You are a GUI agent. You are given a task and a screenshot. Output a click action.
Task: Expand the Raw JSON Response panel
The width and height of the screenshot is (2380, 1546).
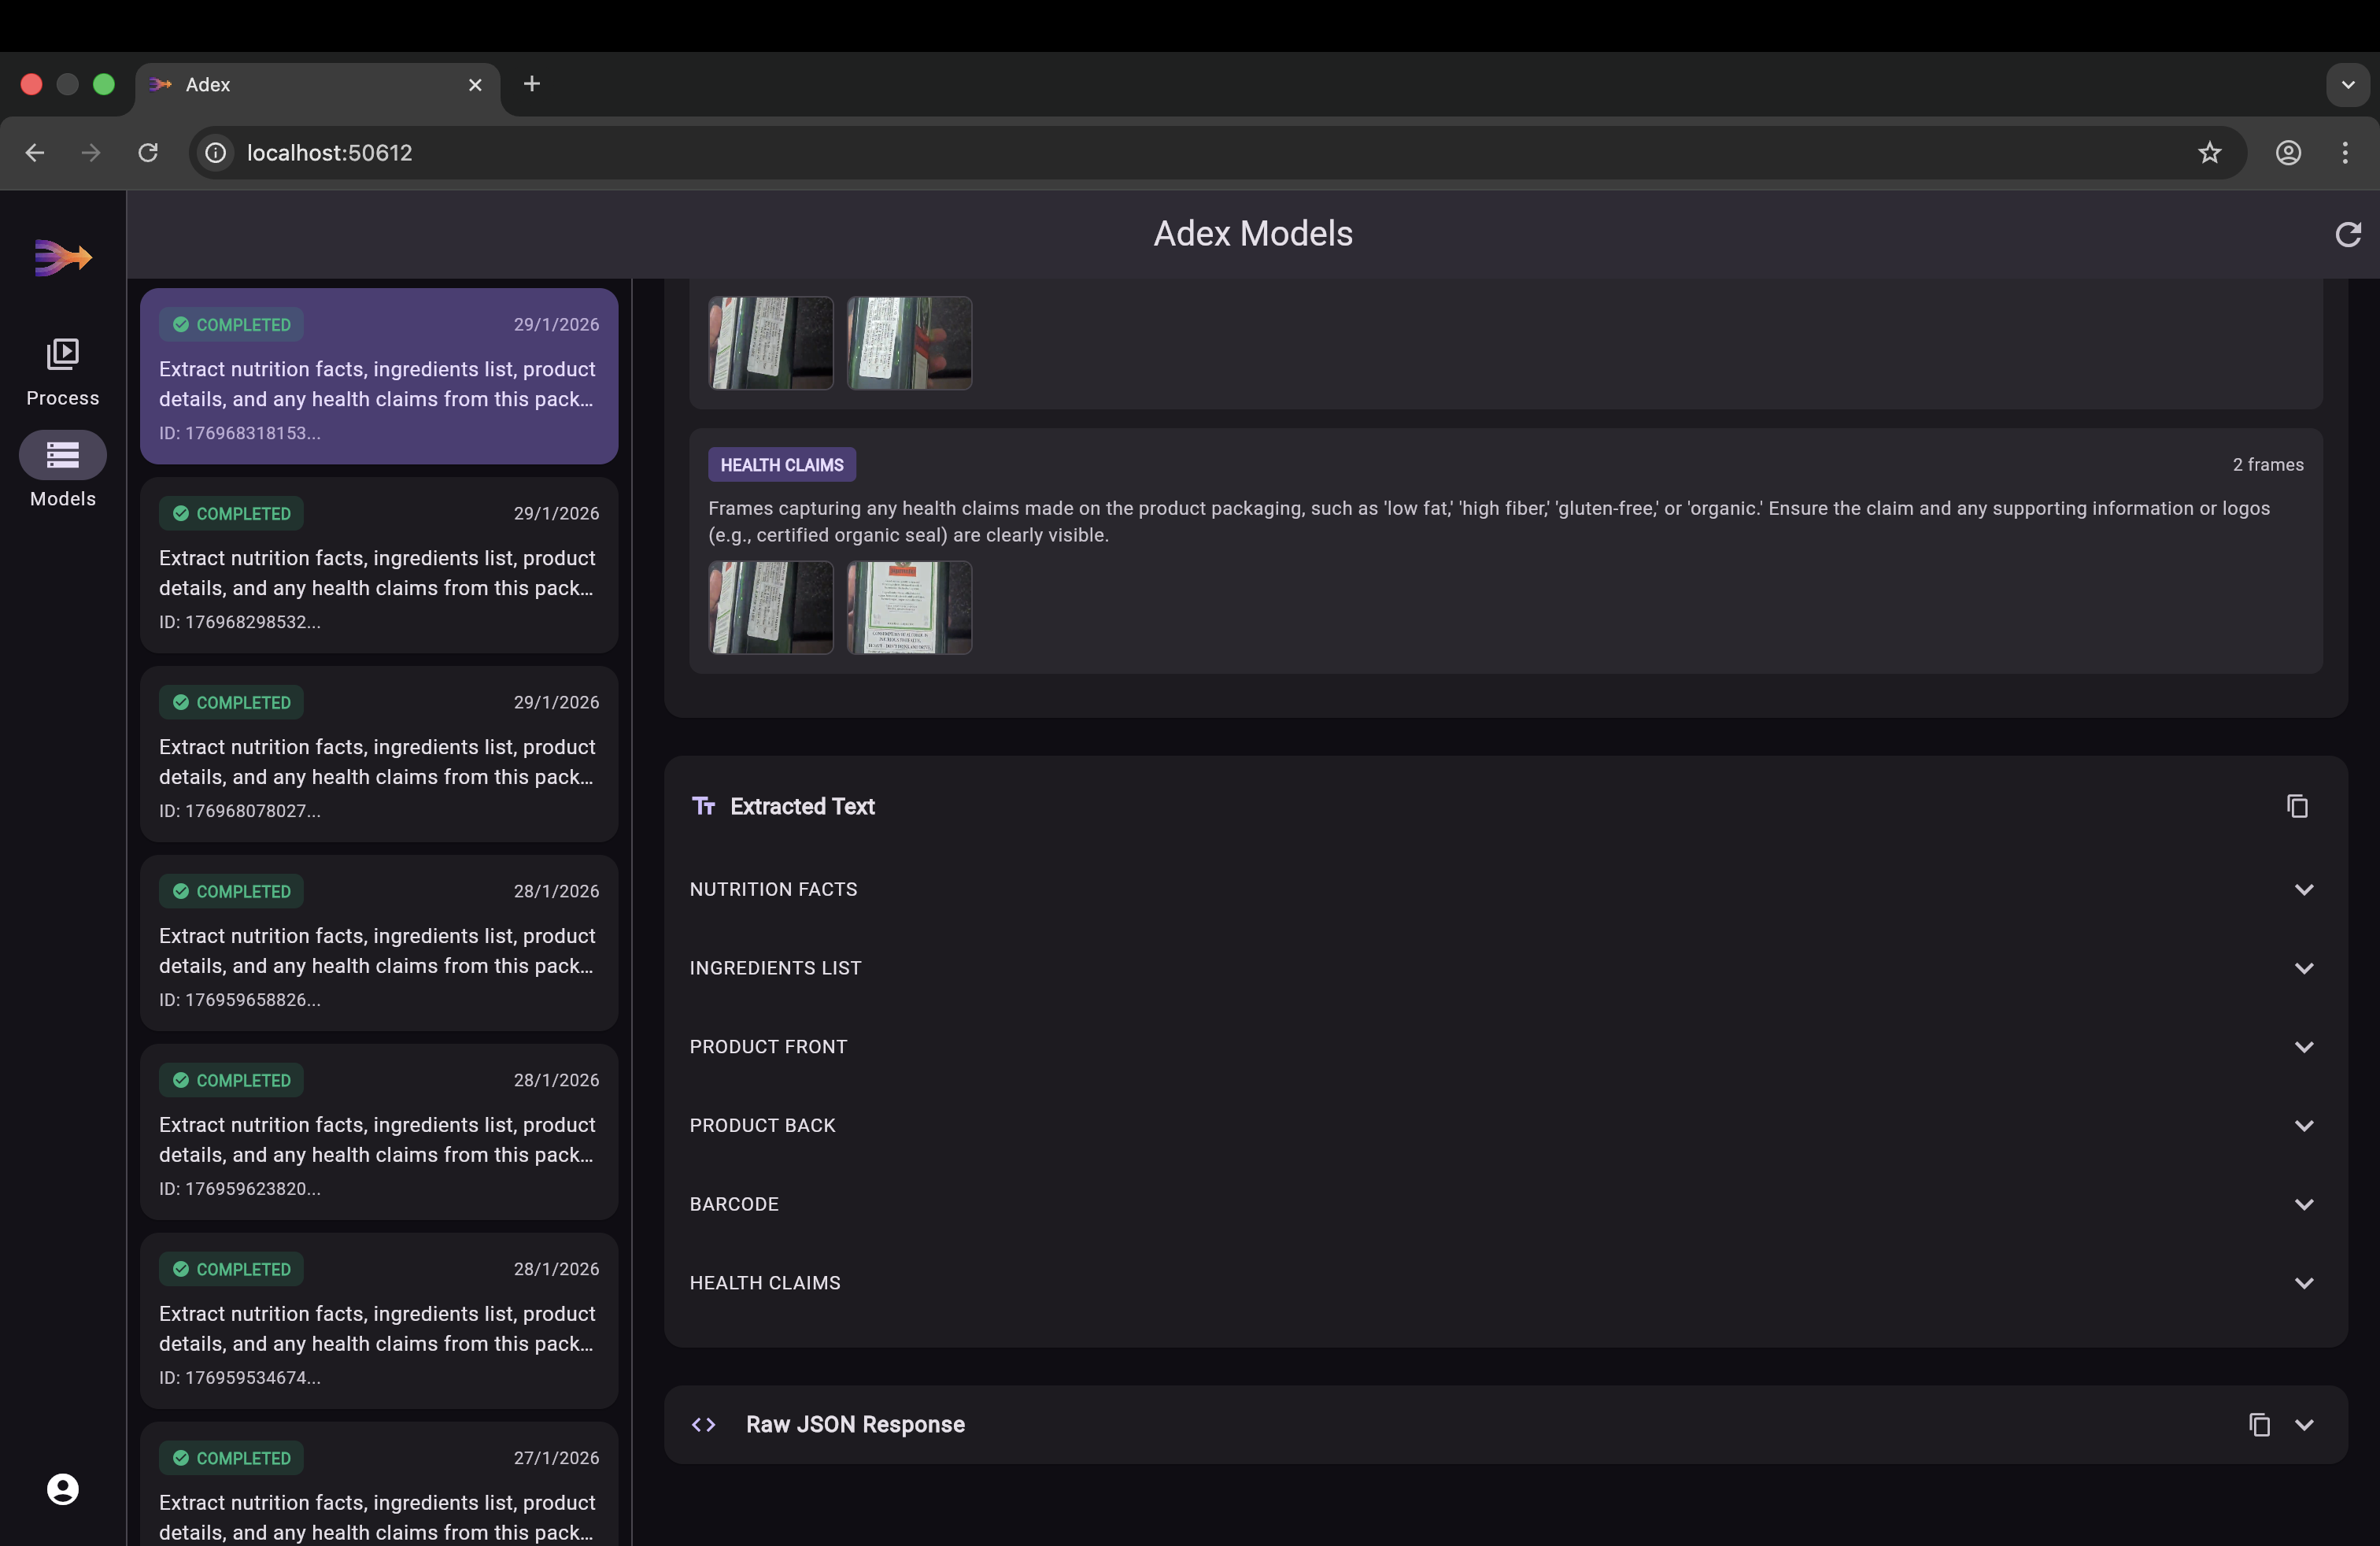click(2303, 1424)
